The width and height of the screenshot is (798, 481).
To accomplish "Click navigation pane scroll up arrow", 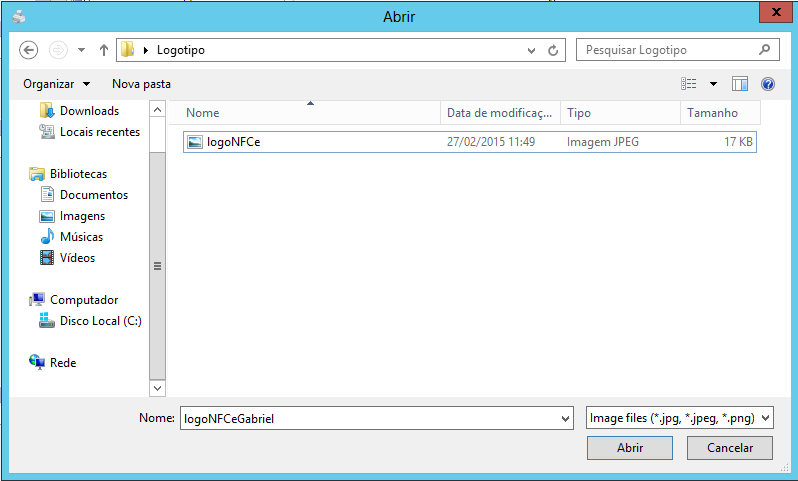I will point(157,109).
